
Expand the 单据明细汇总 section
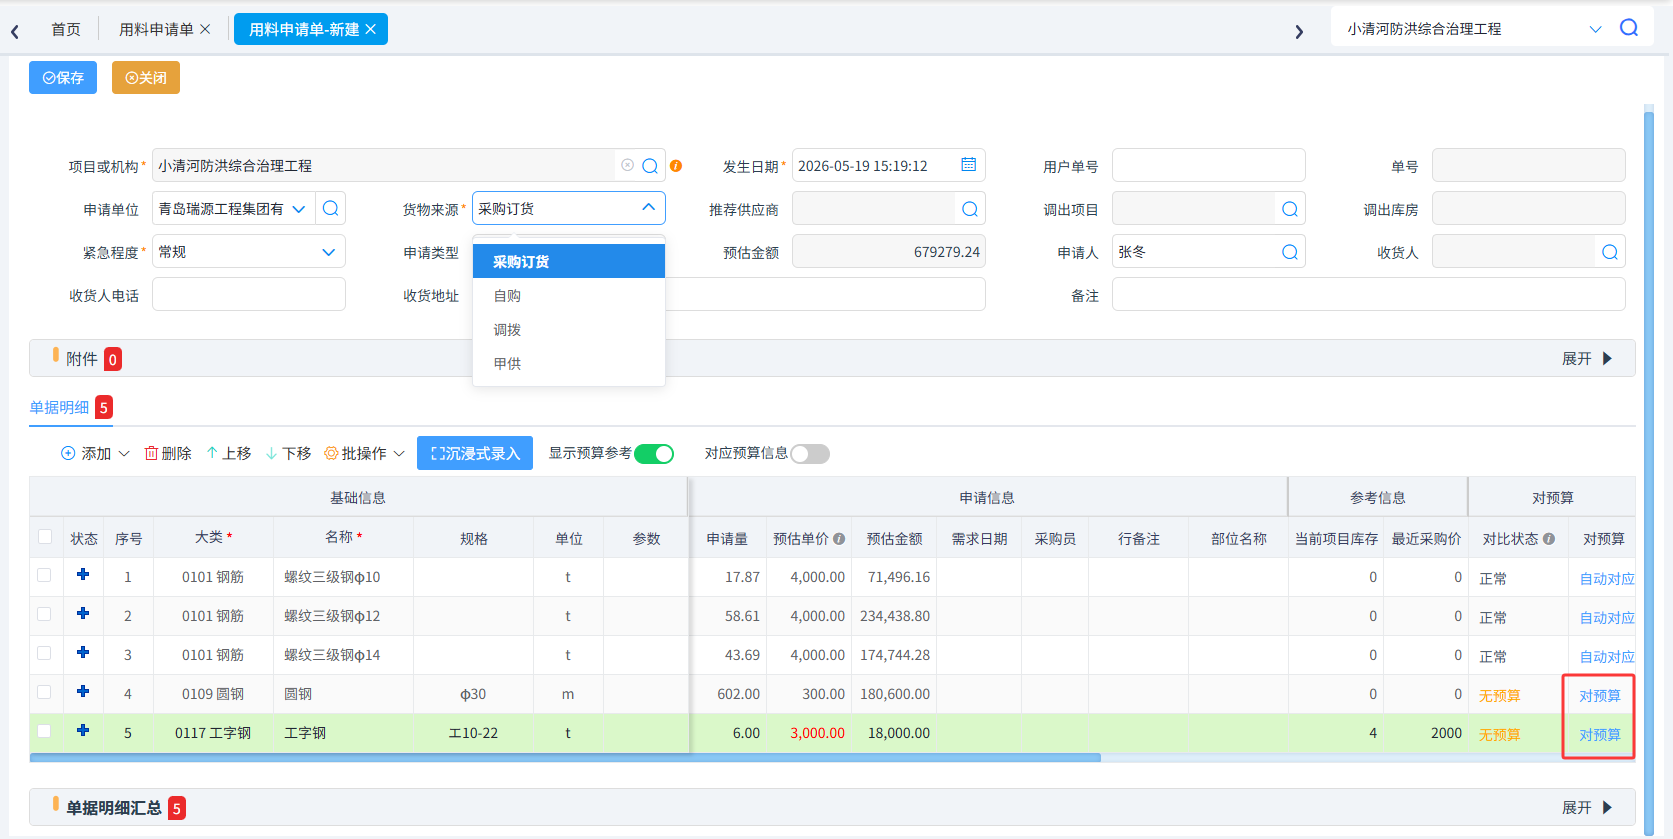[x=1588, y=808]
